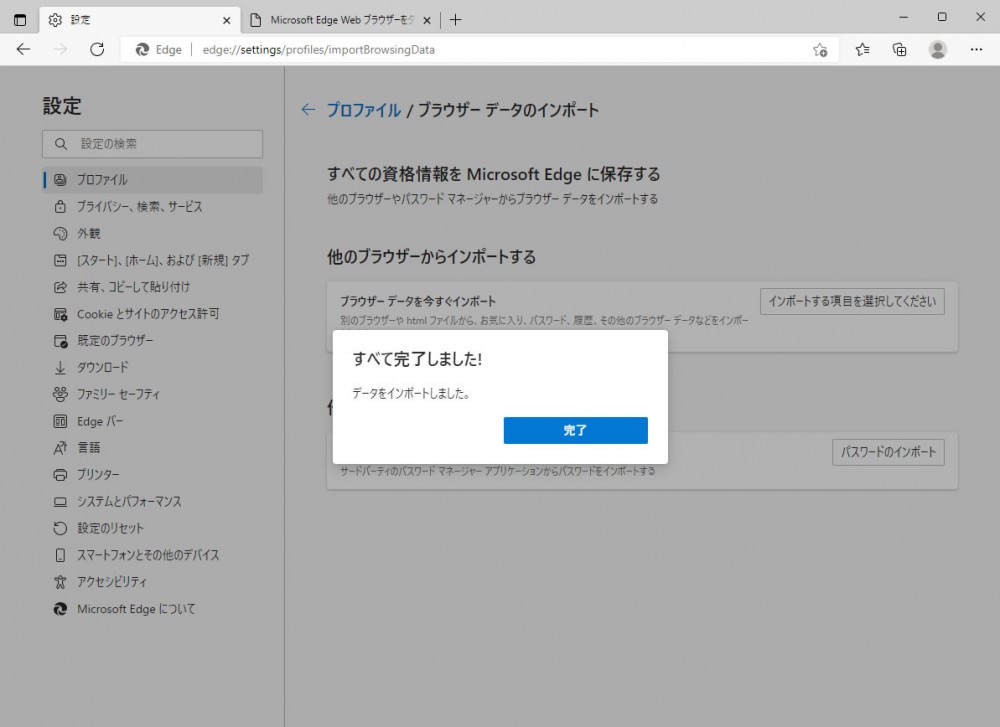
Task: Open 共有、コピーして貼り付け settings
Action: (153, 287)
